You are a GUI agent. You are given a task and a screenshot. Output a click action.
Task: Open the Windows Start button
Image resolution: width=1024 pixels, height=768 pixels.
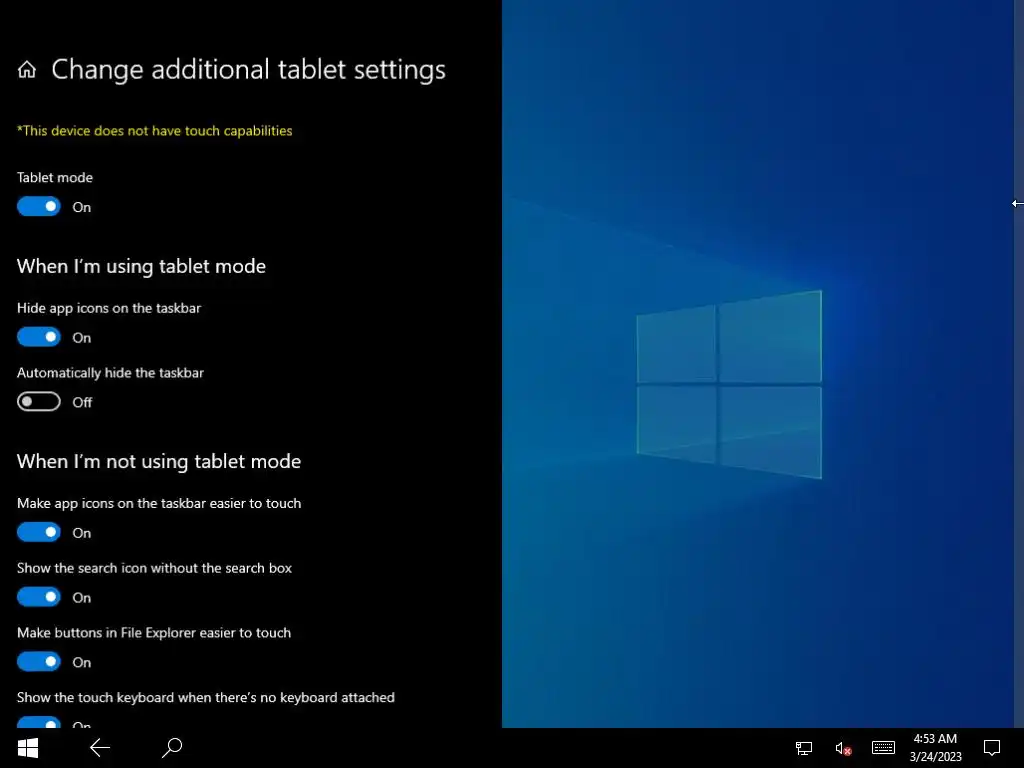tap(27, 748)
